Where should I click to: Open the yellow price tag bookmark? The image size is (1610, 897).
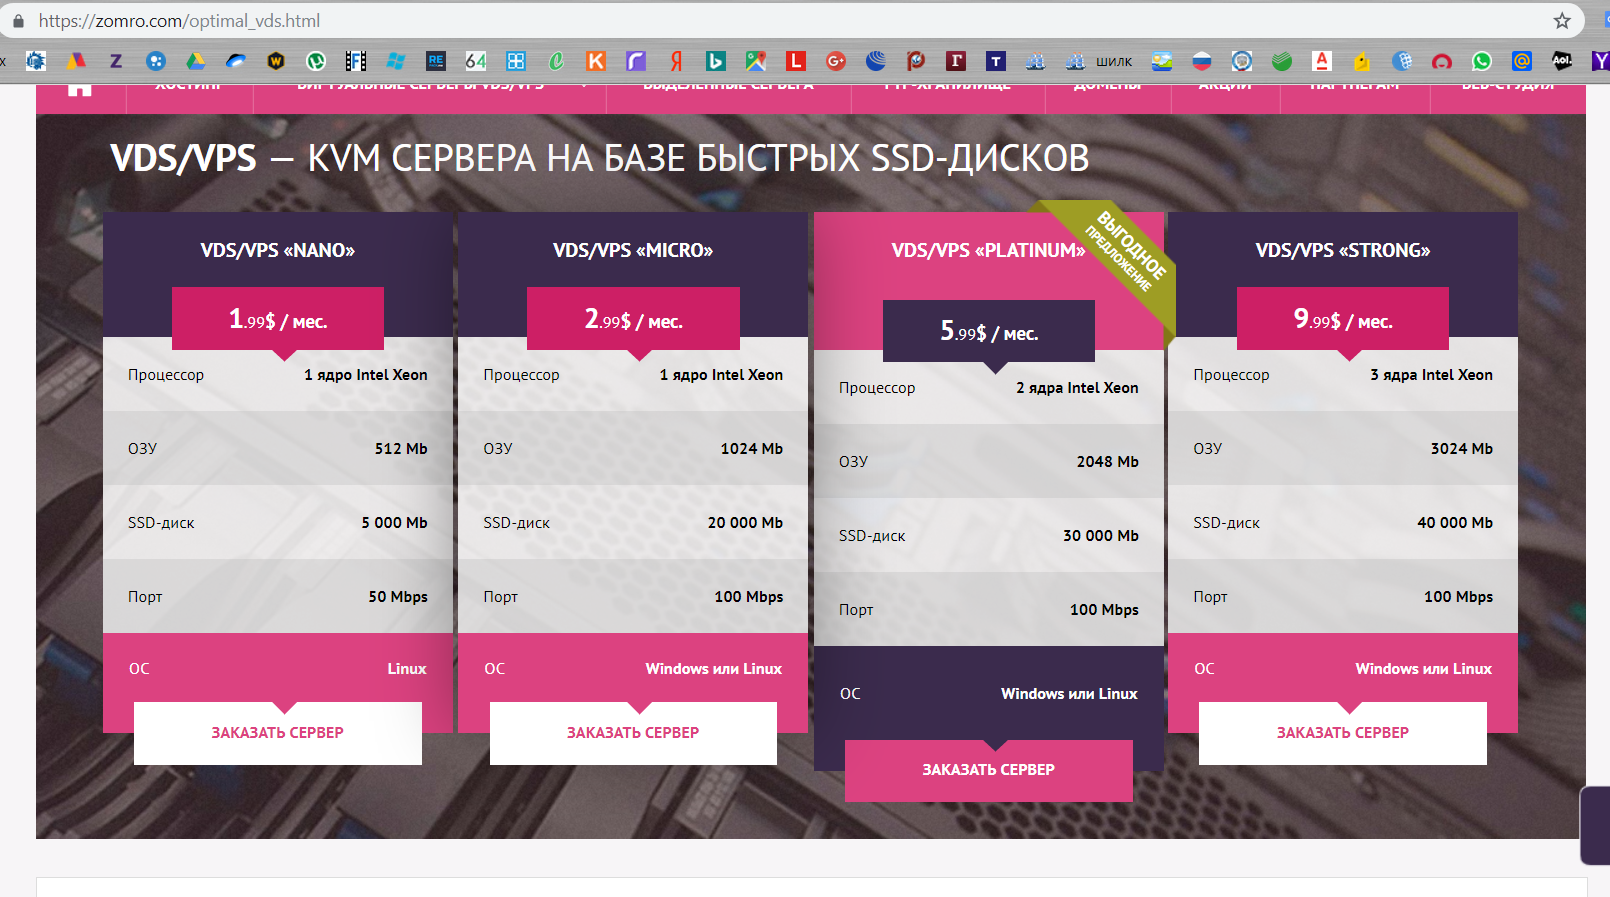1362,61
